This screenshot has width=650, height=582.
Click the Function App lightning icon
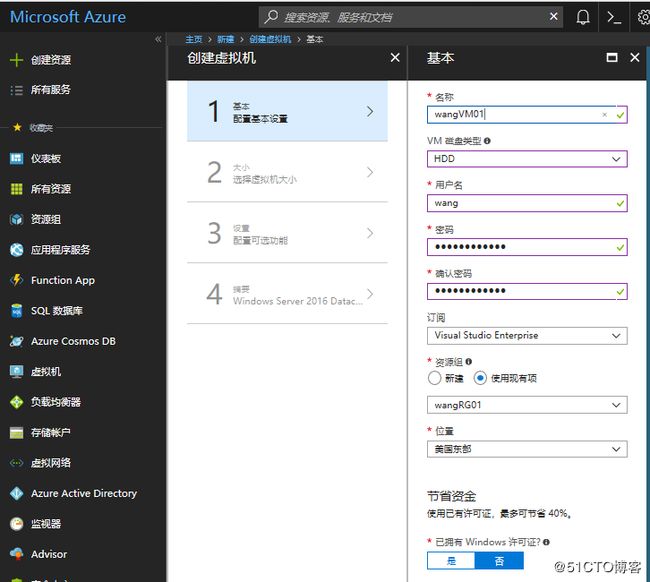click(17, 280)
